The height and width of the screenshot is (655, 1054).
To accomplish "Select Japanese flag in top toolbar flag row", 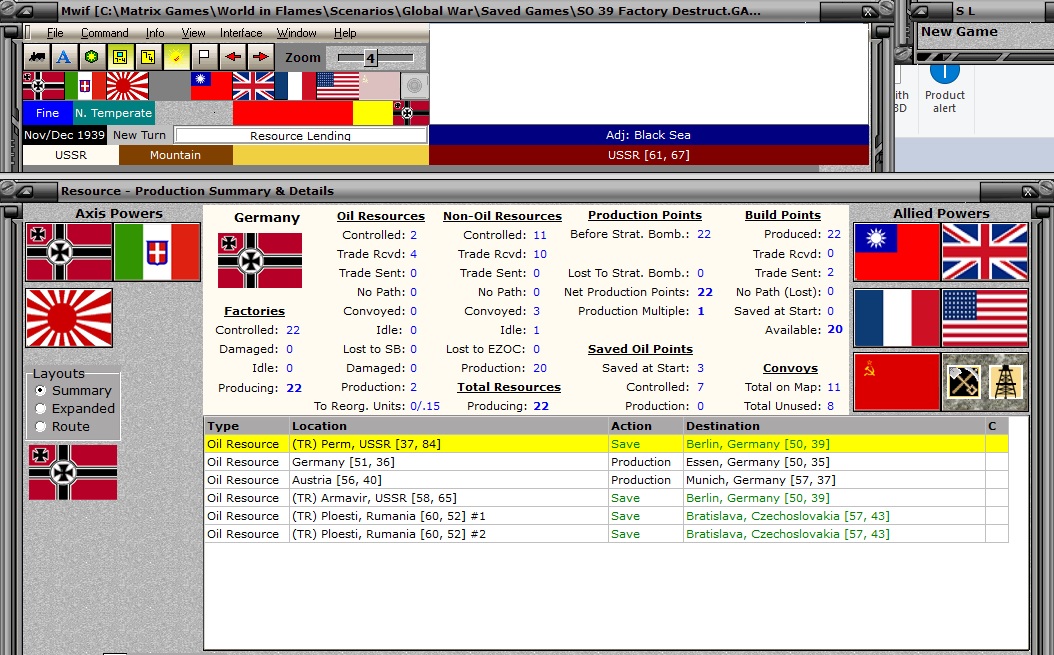I will (x=128, y=86).
